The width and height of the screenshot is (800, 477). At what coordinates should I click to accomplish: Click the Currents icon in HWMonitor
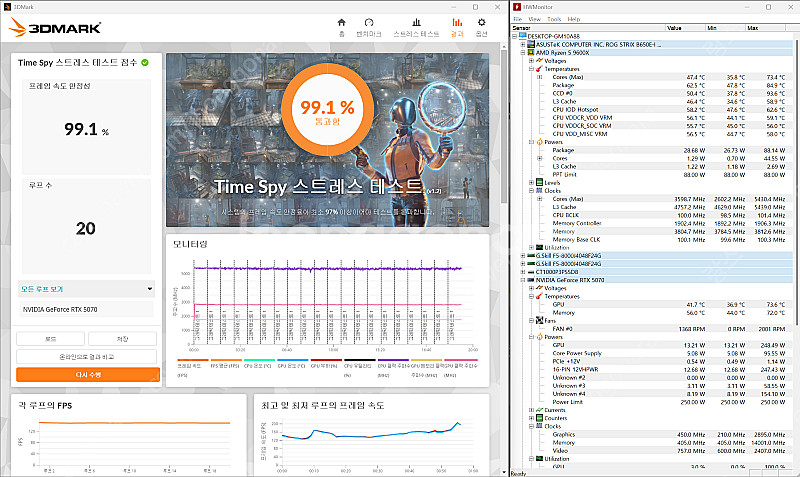point(539,410)
